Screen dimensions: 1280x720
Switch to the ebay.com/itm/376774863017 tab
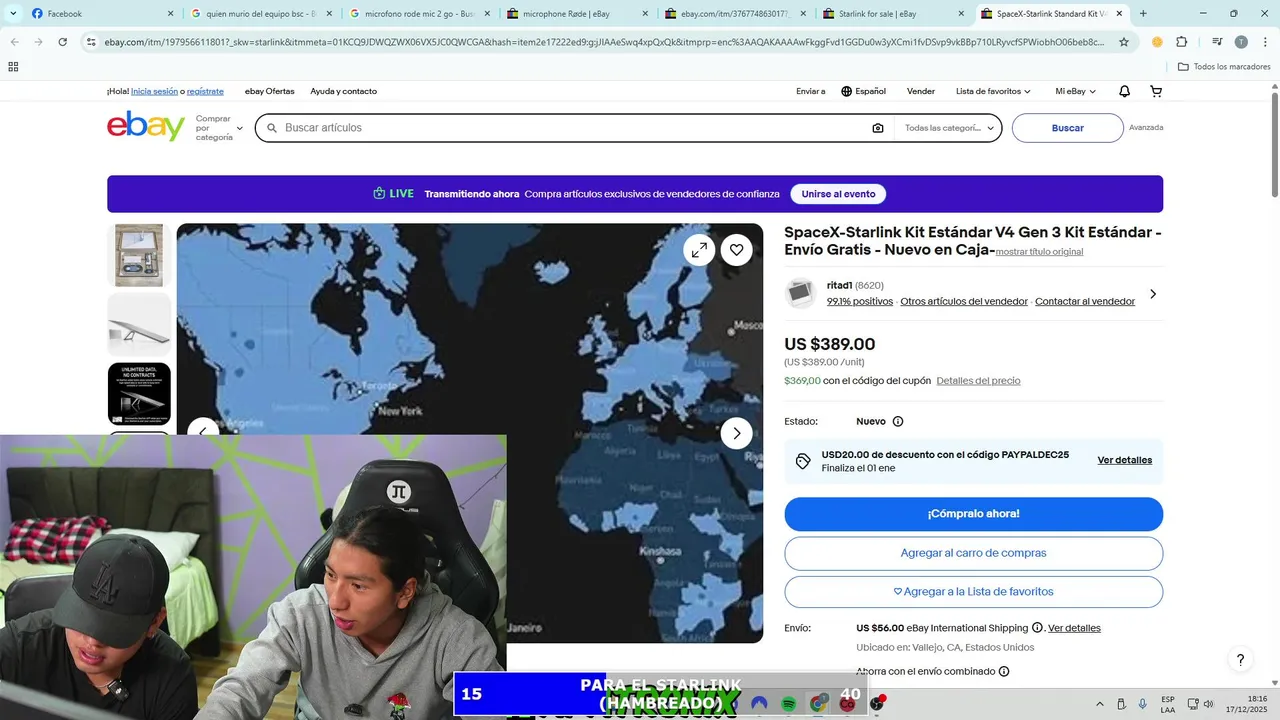pyautogui.click(x=735, y=14)
